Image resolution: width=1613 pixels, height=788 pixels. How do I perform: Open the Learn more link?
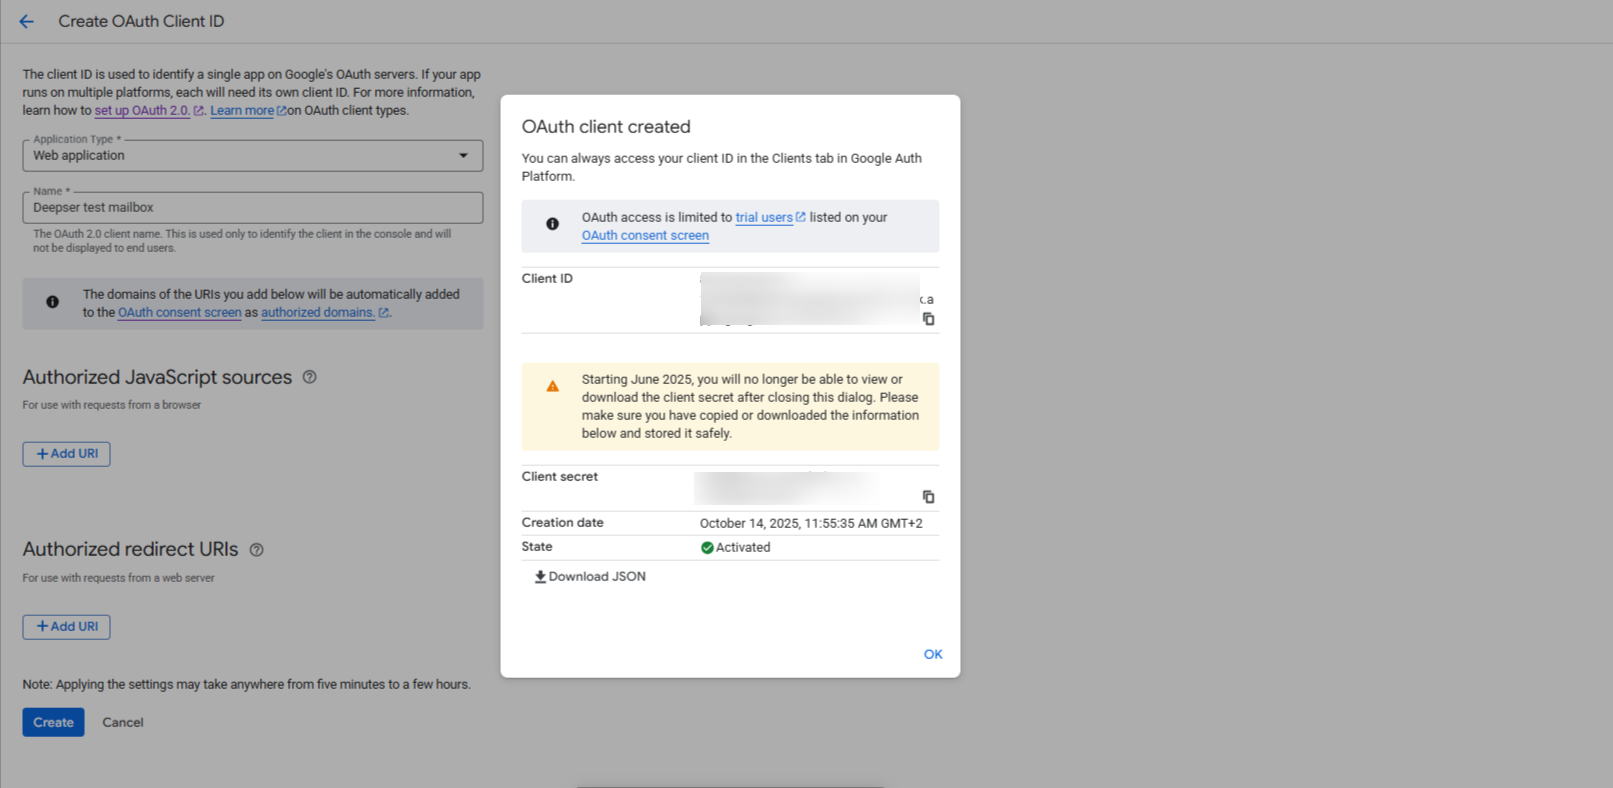242,111
